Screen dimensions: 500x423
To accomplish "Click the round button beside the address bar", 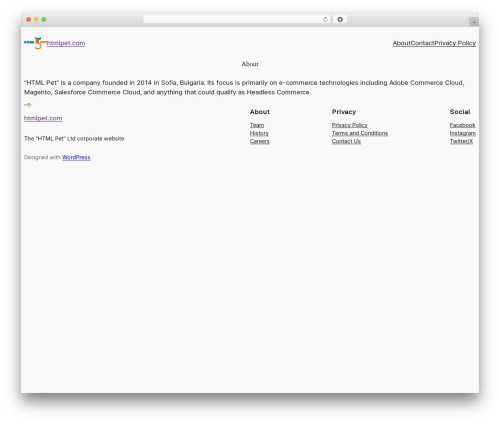I will tap(340, 19).
